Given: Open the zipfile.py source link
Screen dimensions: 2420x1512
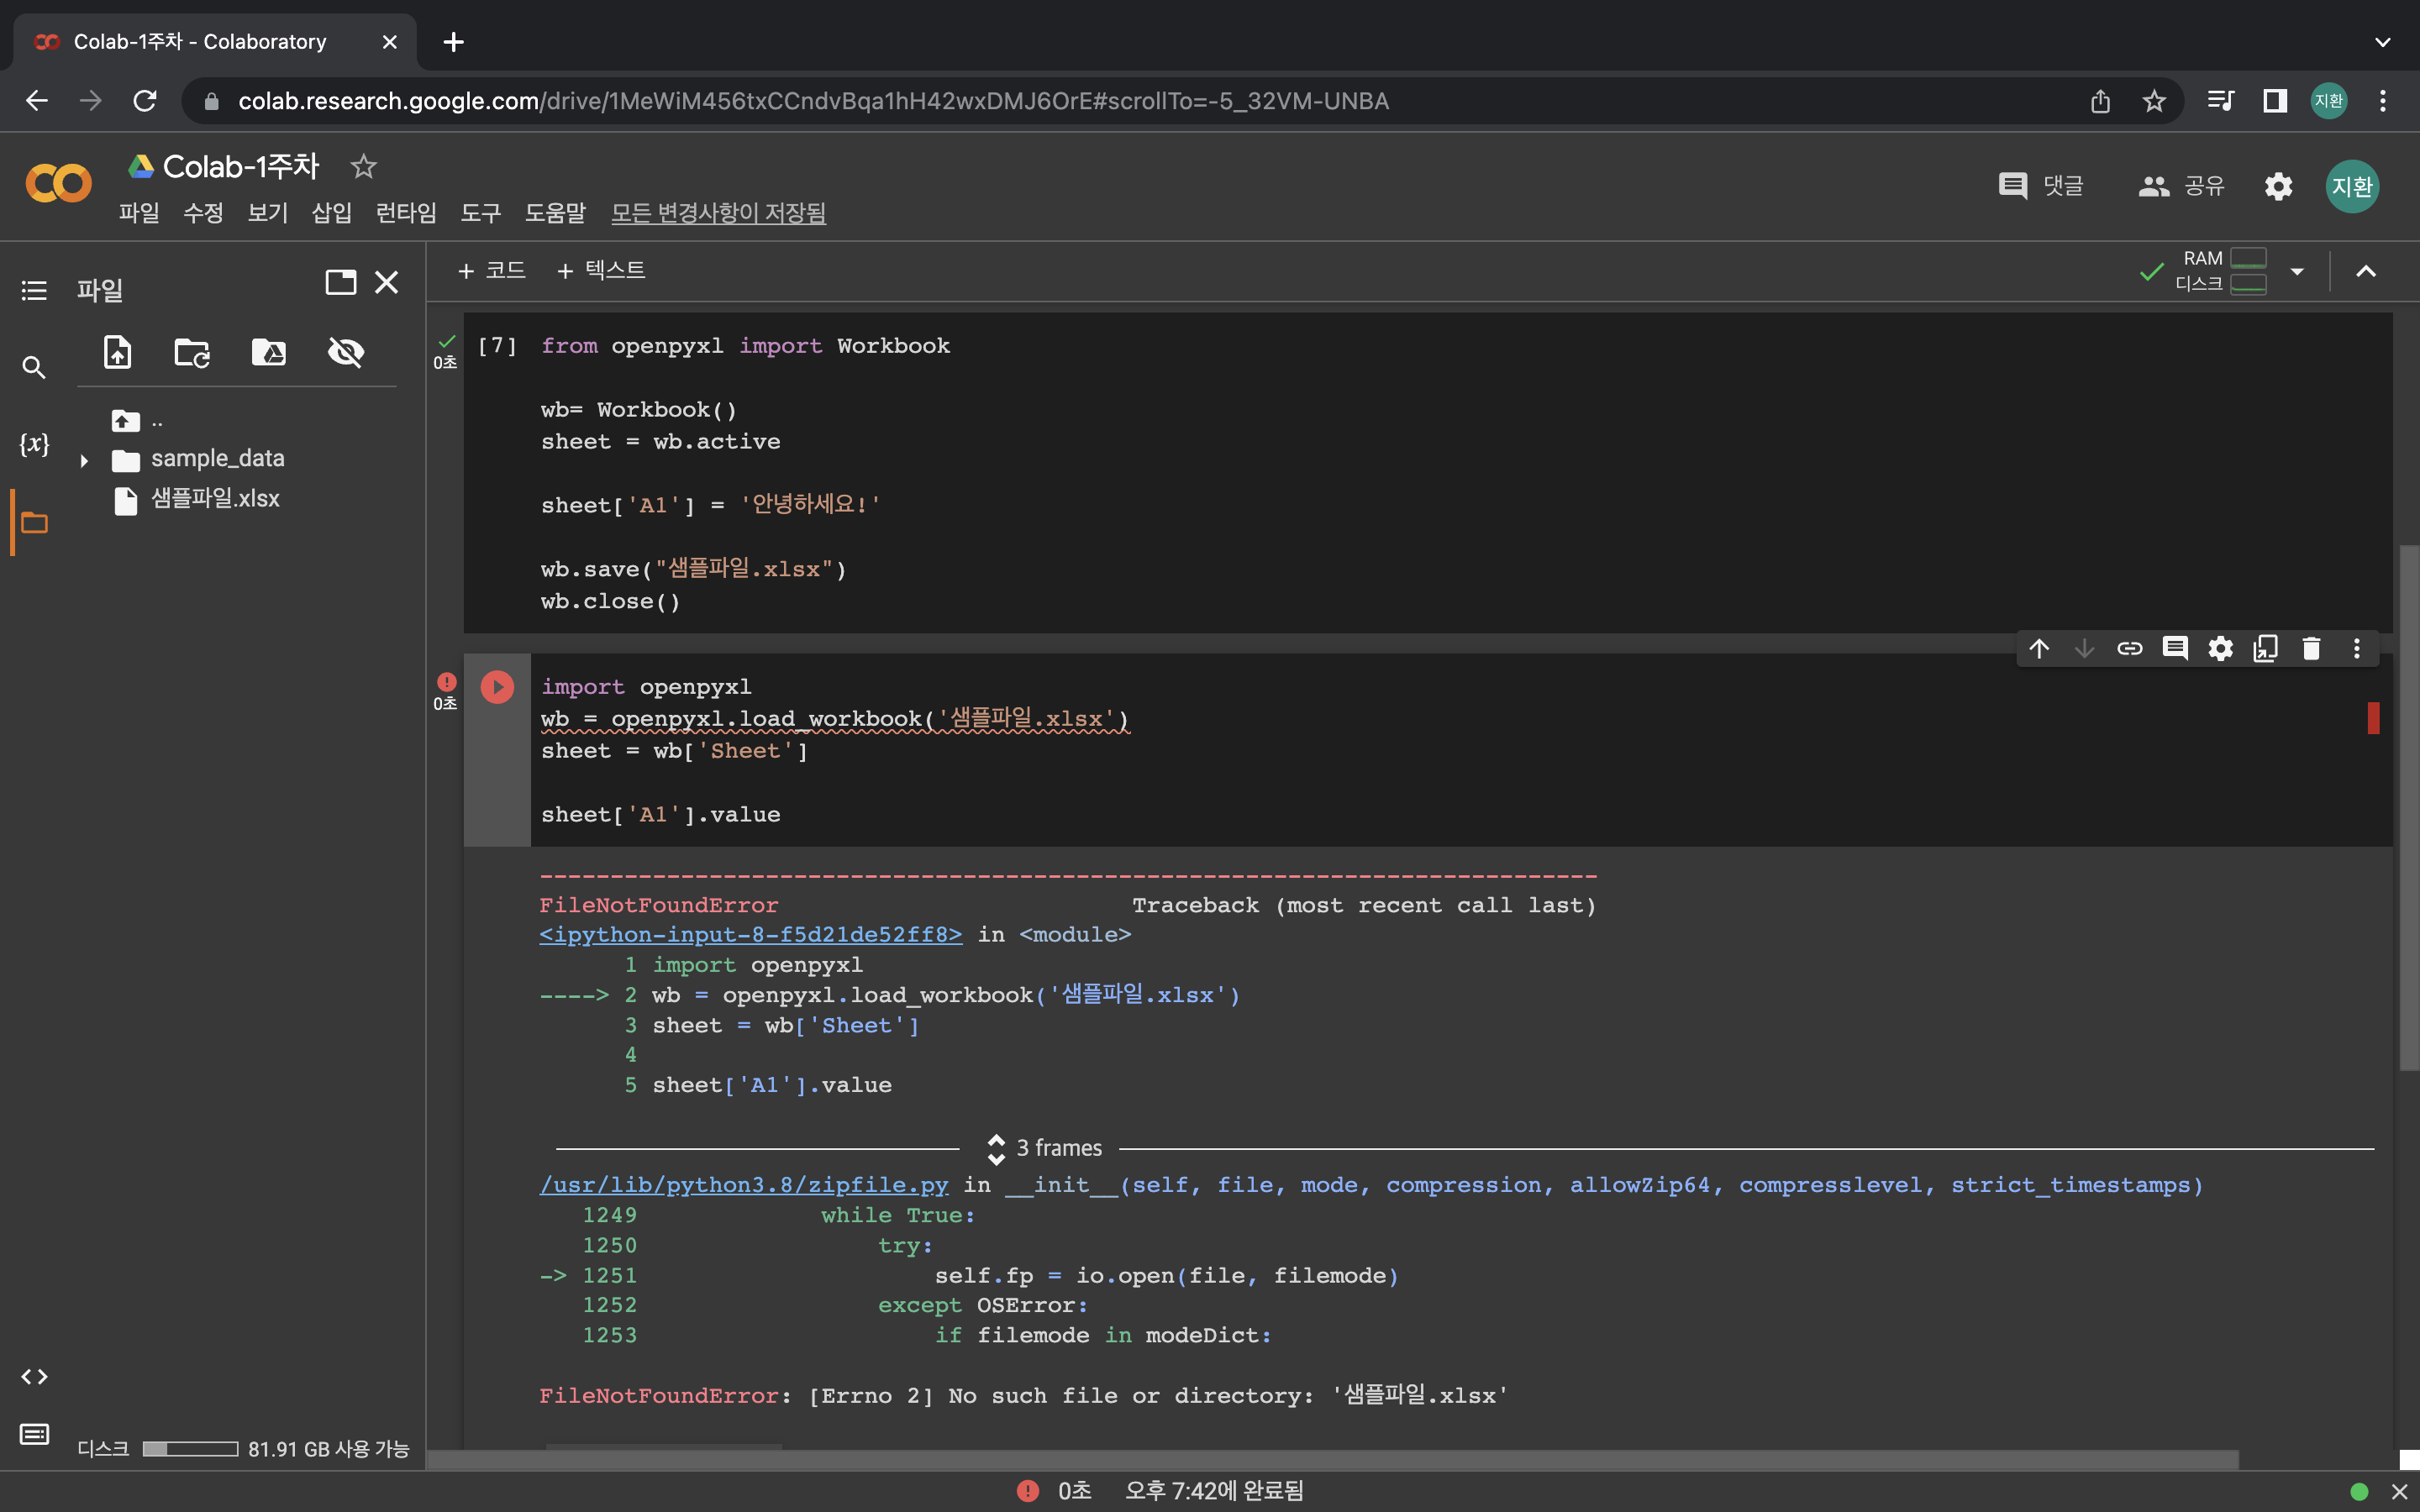Looking at the screenshot, I should 744,1186.
